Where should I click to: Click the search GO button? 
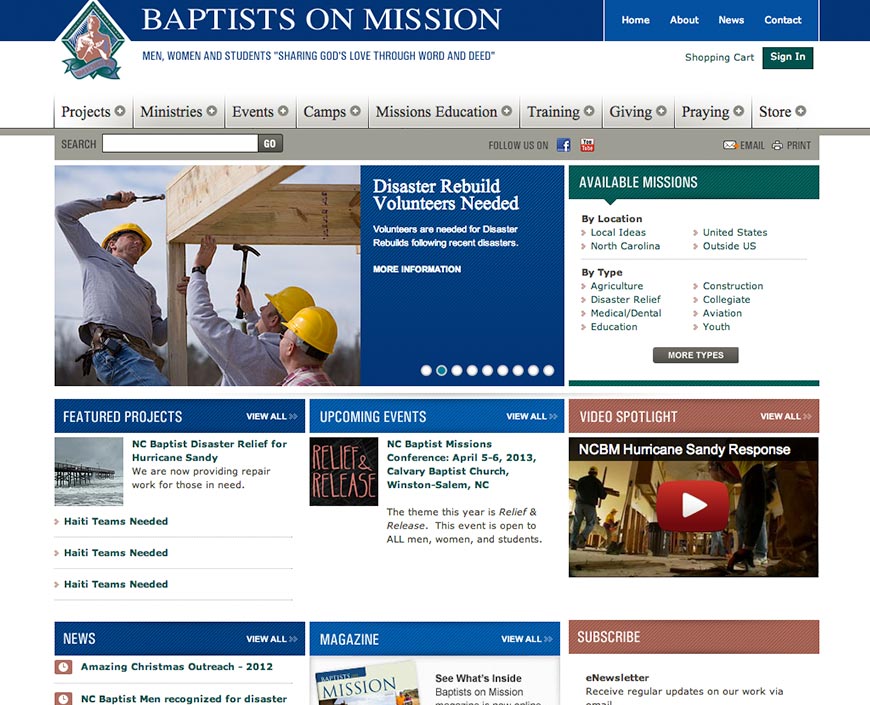pos(270,144)
